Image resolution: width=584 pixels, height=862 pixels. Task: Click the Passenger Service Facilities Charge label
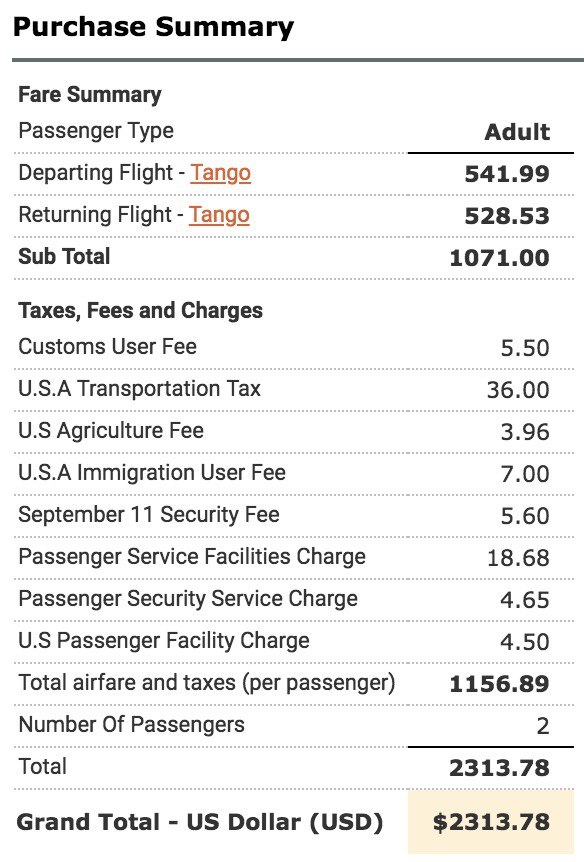(x=192, y=556)
